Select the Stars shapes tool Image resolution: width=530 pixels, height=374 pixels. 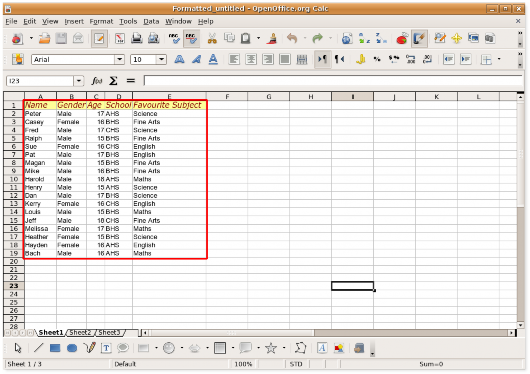click(x=271, y=348)
